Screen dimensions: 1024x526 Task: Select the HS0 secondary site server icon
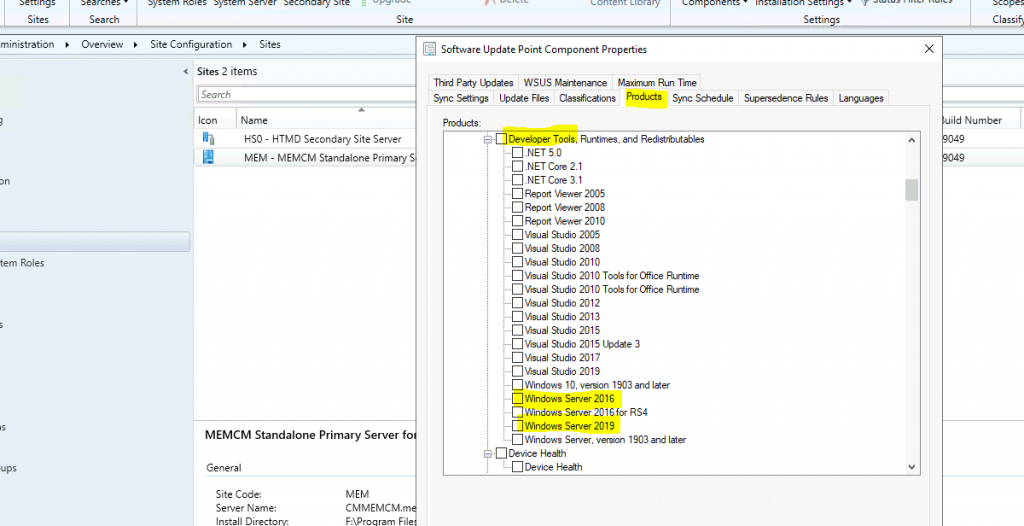pos(208,139)
